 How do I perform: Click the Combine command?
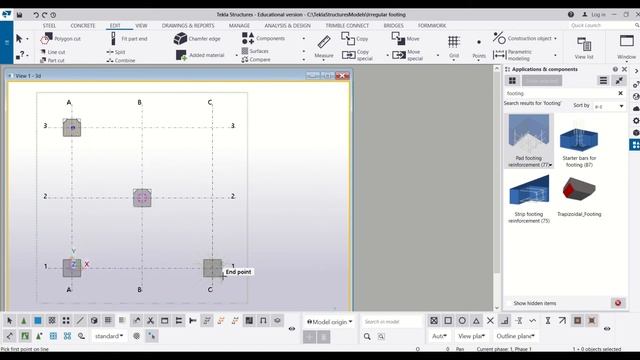click(121, 60)
